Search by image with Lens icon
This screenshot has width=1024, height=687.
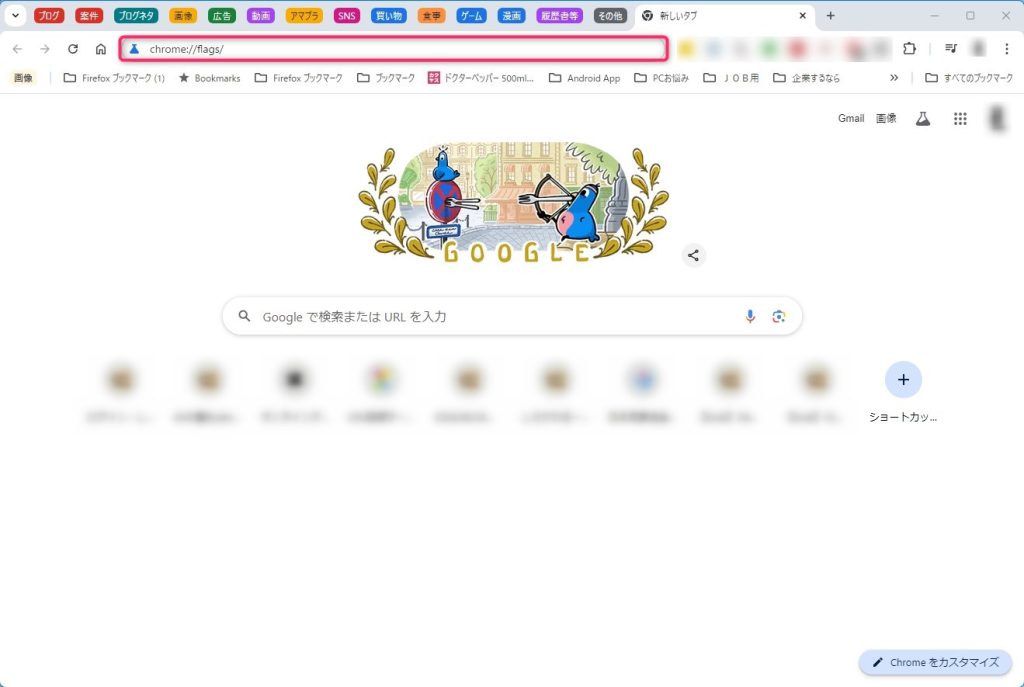[778, 317]
